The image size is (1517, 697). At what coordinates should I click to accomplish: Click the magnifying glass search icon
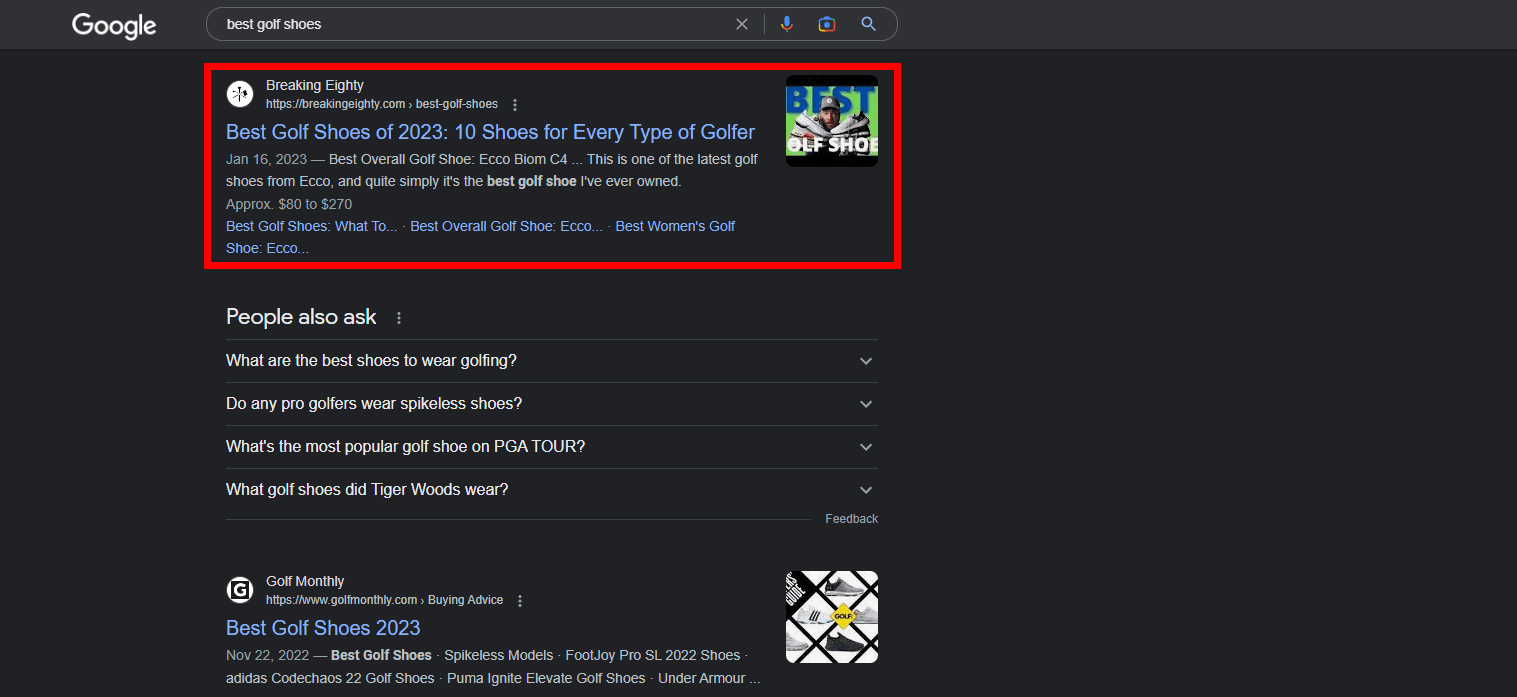(868, 24)
